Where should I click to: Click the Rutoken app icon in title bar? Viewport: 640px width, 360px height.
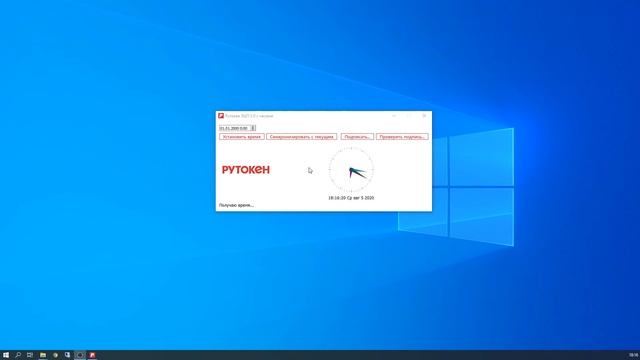[221, 116]
